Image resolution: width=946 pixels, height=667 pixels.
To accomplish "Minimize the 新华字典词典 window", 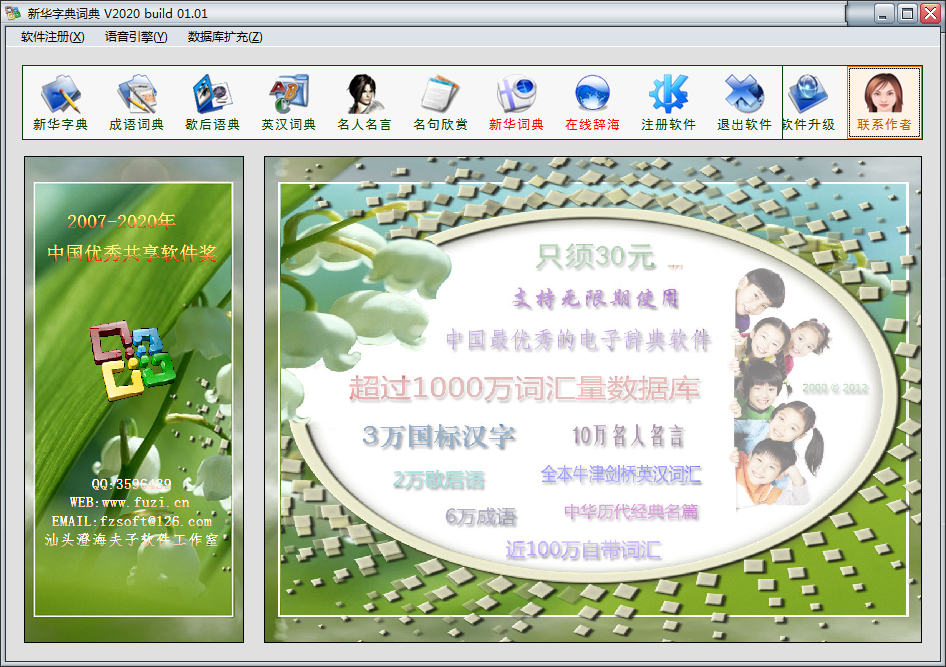I will point(883,13).
